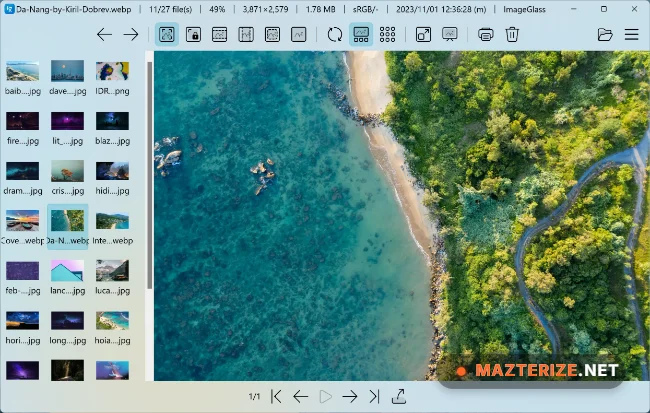Jump to last frame button
Viewport: 650px width, 413px height.
374,397
